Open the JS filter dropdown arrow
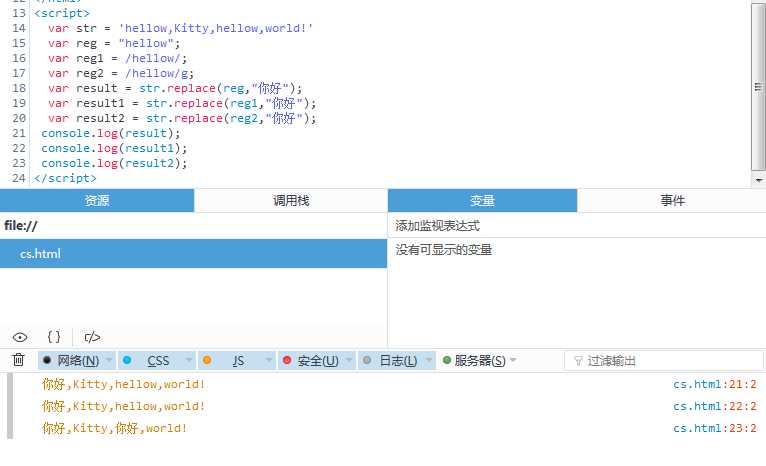The image size is (766, 466). (x=269, y=360)
